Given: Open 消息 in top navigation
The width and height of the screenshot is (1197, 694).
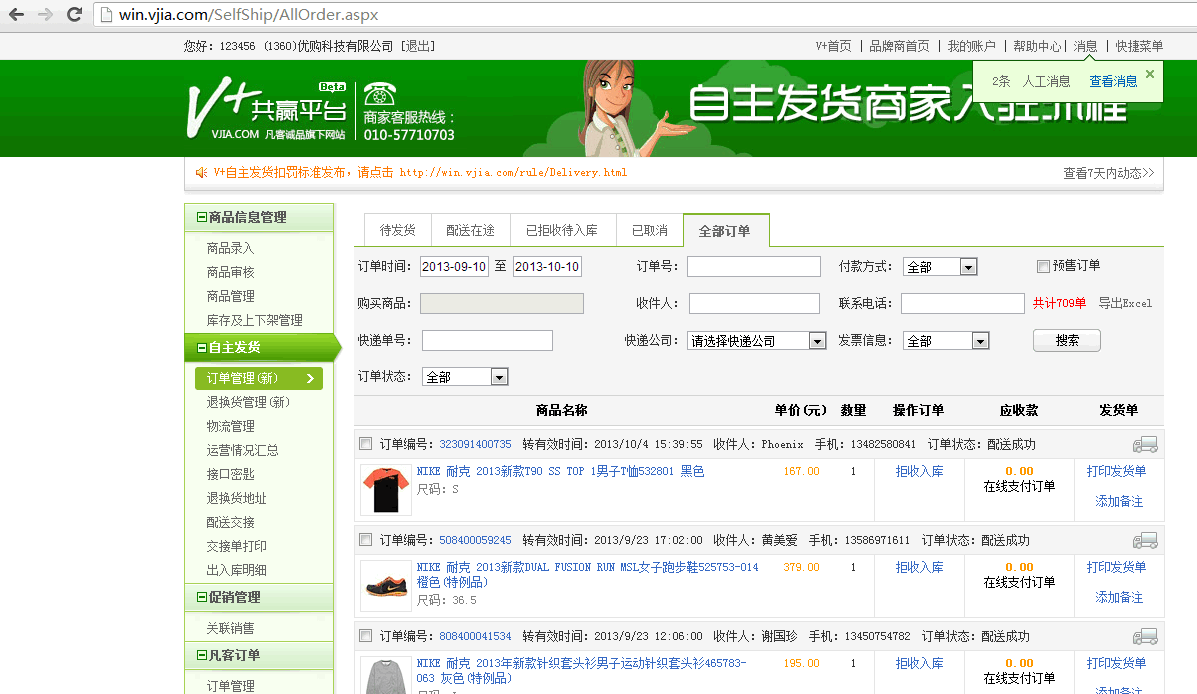Looking at the screenshot, I should [1085, 46].
